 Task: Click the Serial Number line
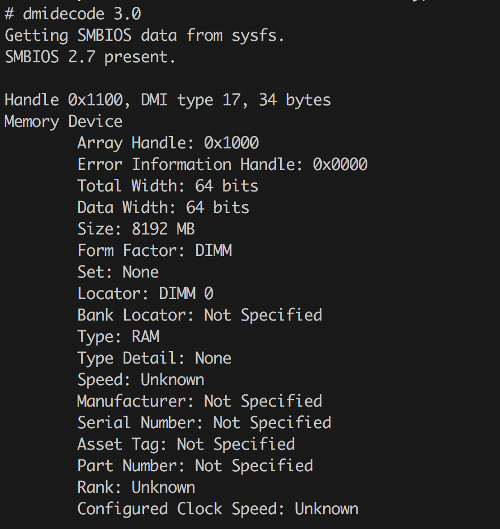(204, 423)
